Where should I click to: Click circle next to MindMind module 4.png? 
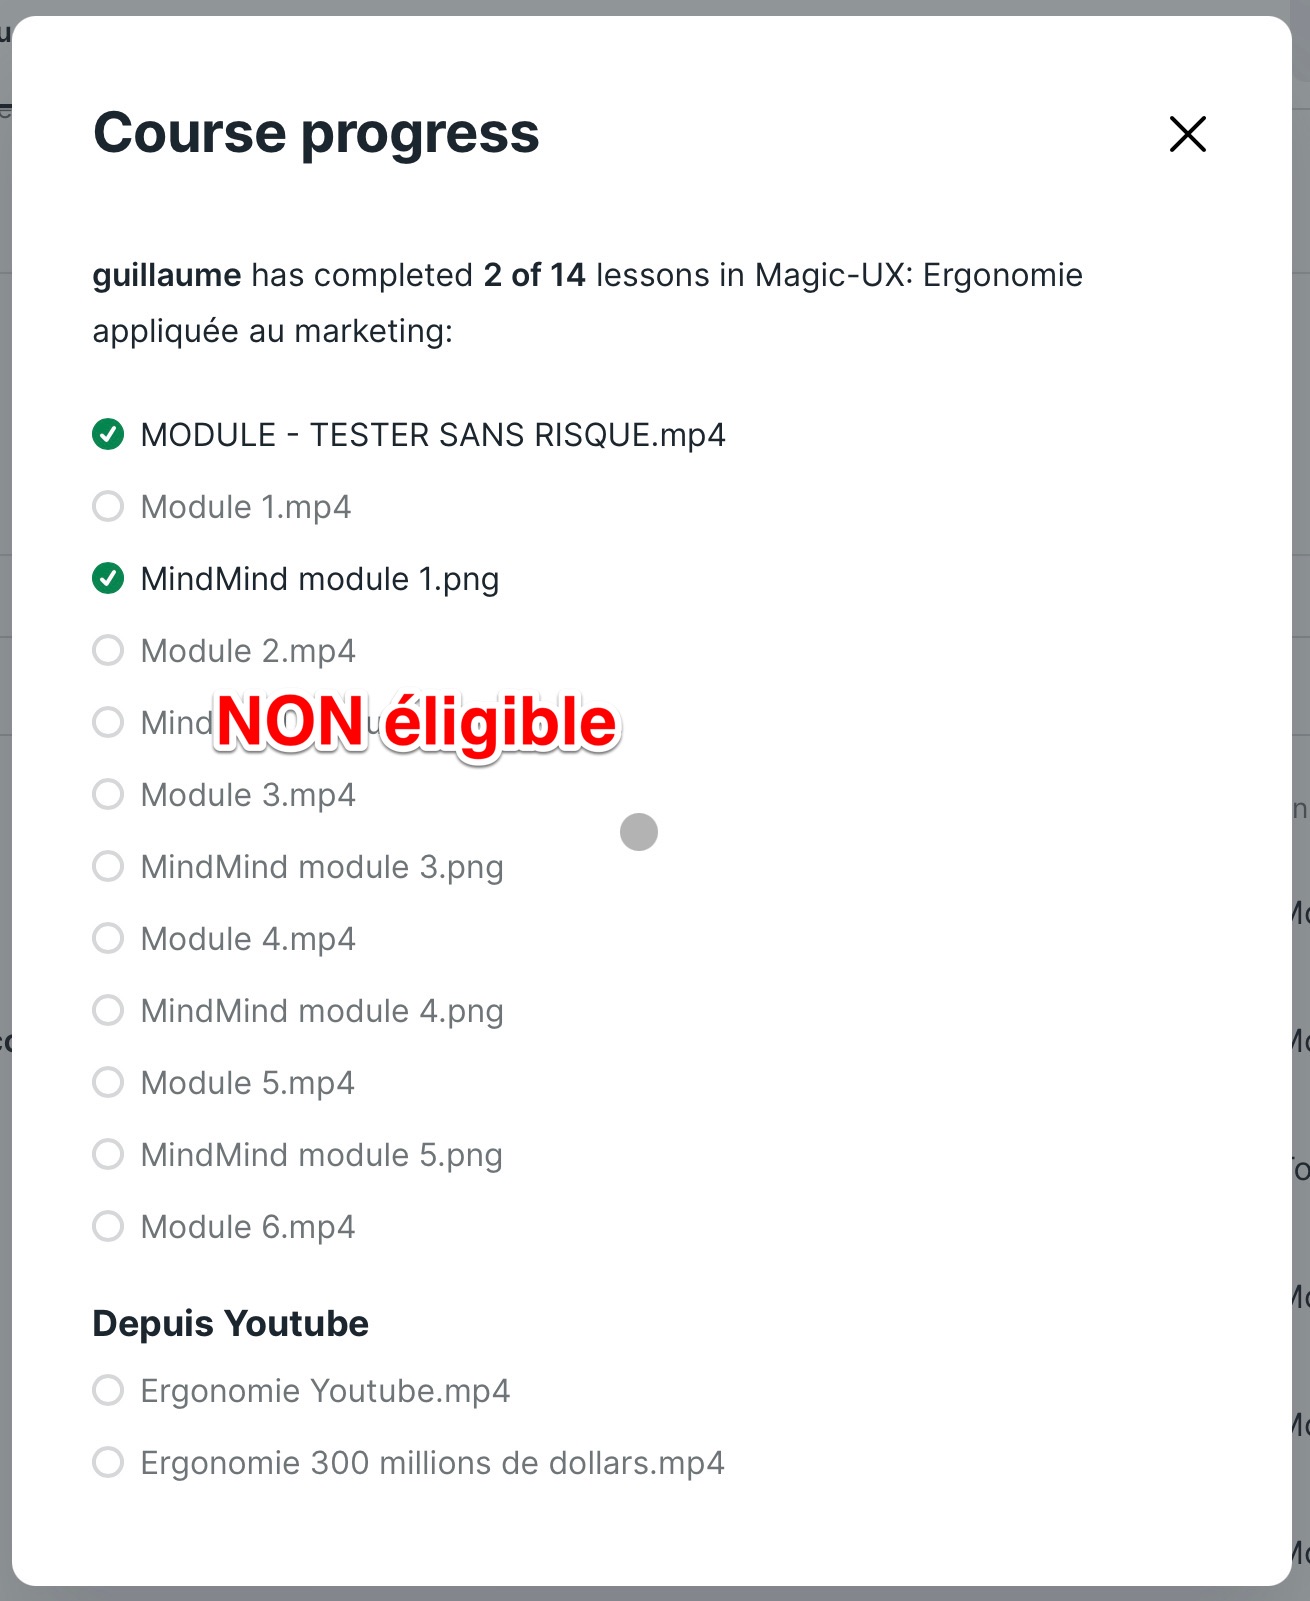pyautogui.click(x=108, y=1011)
